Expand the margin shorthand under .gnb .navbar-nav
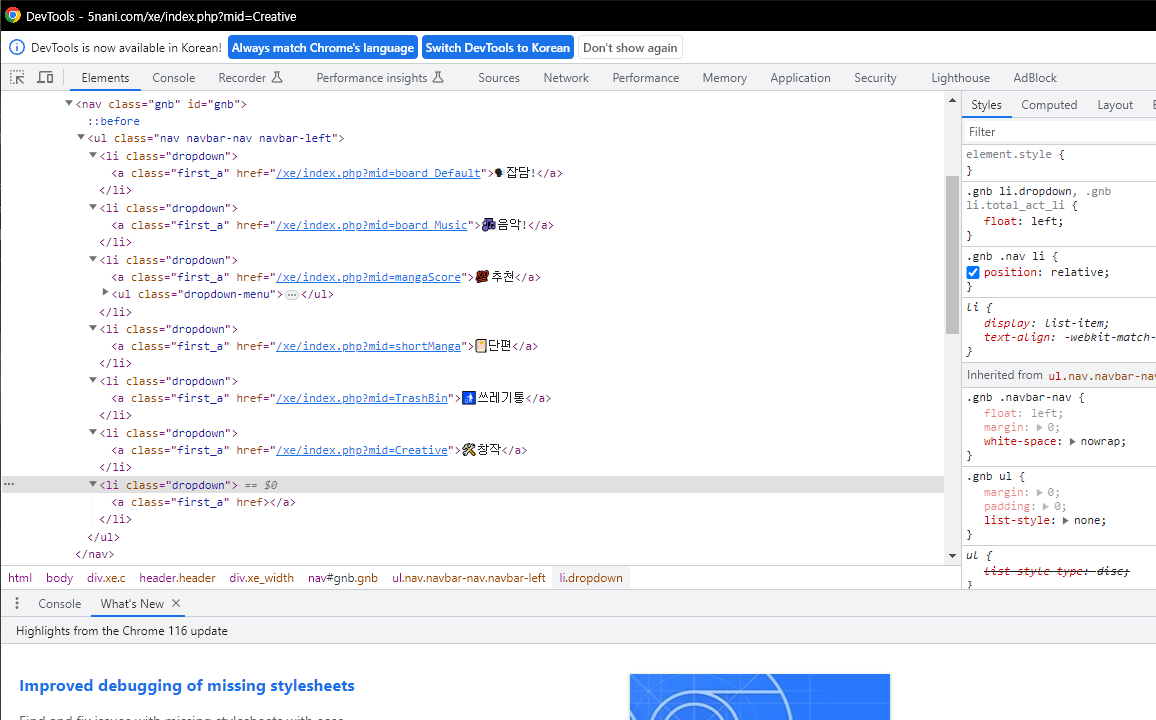Screen dimensions: 1156x720 pos(1040,427)
